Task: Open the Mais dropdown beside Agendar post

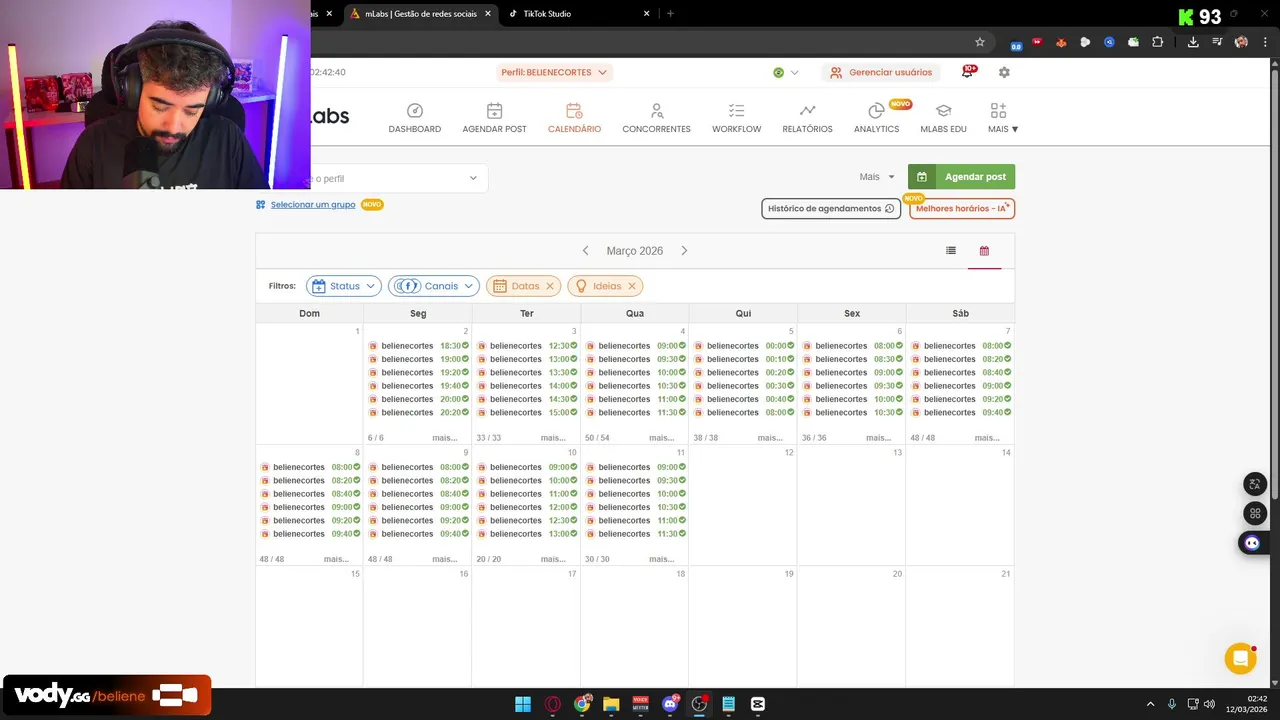Action: (x=877, y=177)
